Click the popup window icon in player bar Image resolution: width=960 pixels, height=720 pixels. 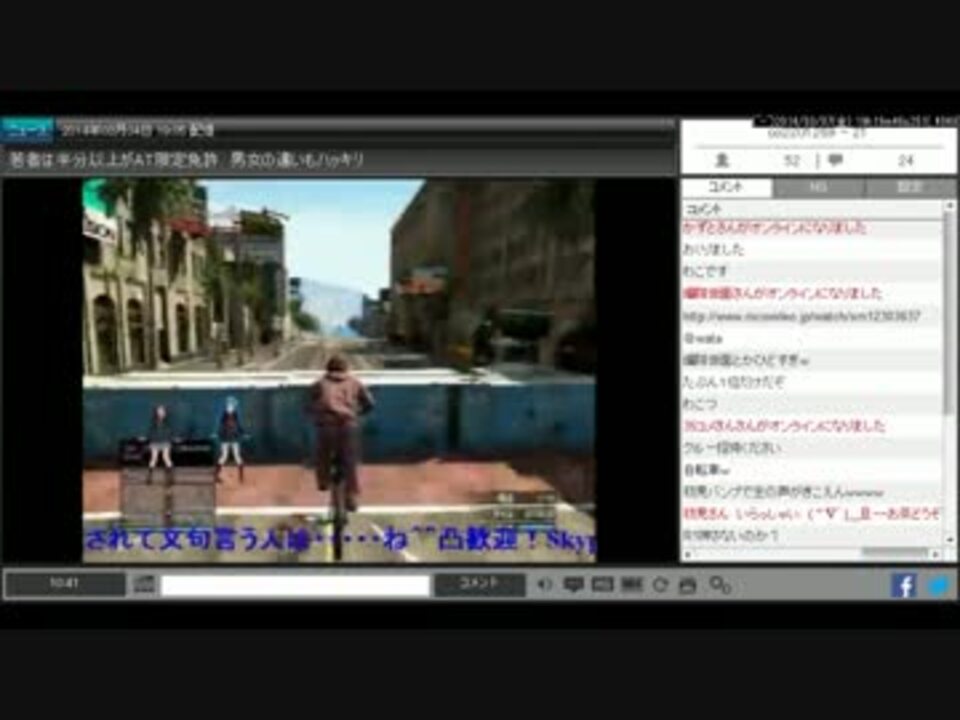click(688, 585)
